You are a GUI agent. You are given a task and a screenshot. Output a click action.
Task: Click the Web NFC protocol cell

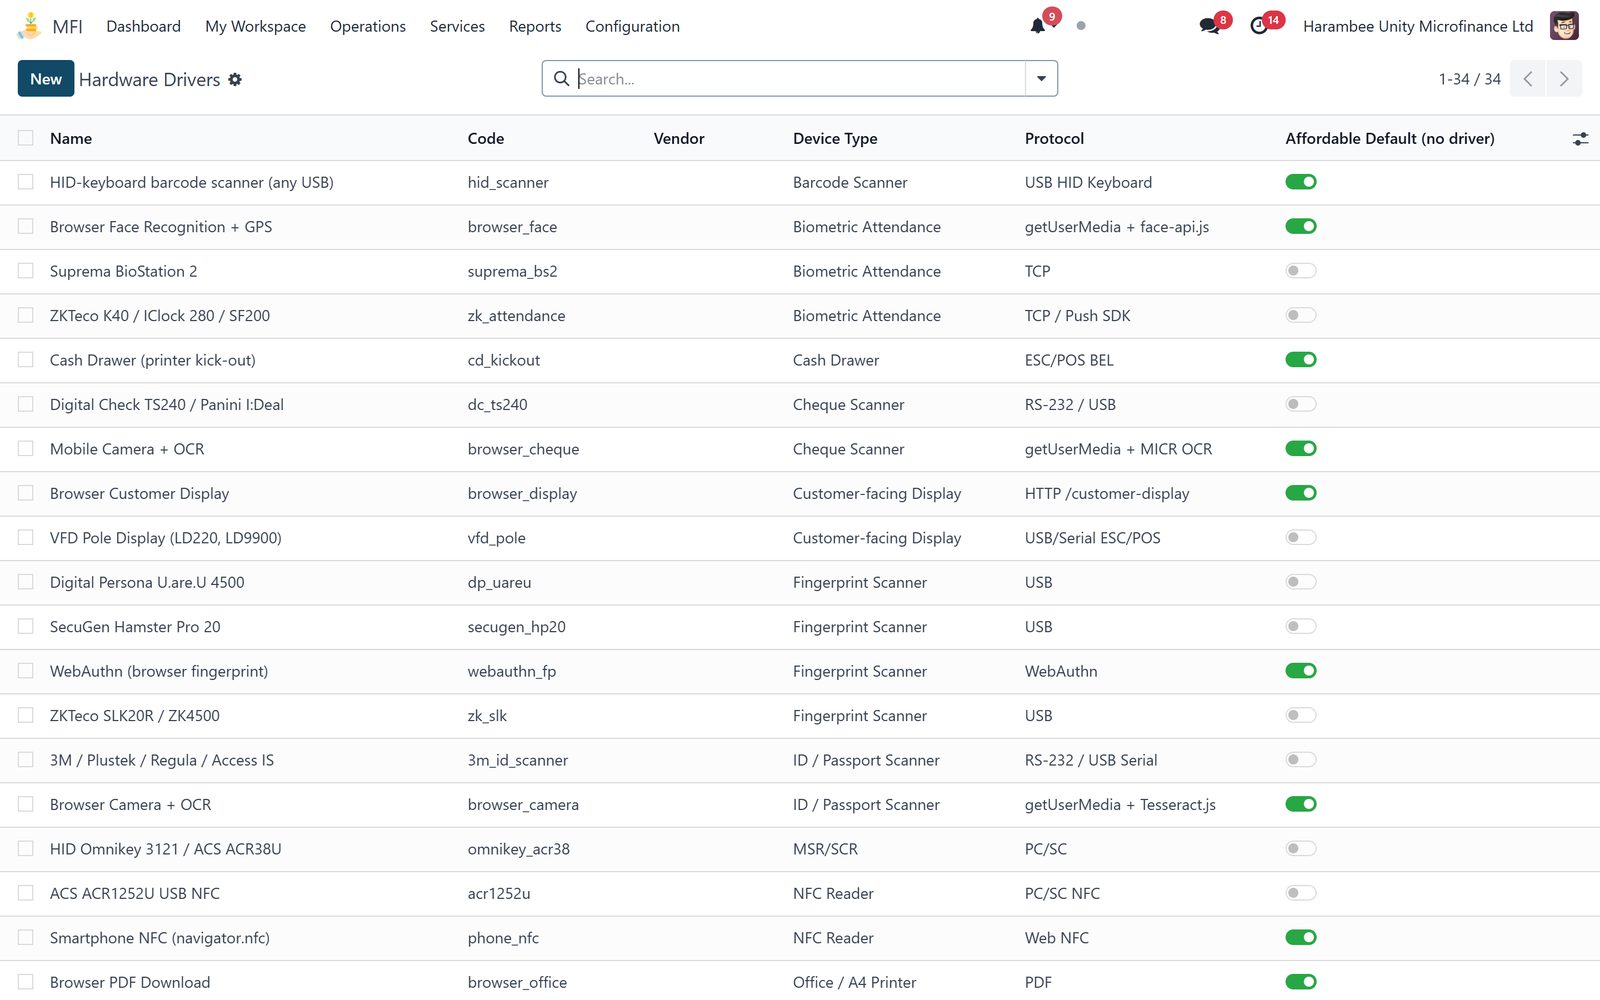[x=1057, y=938]
